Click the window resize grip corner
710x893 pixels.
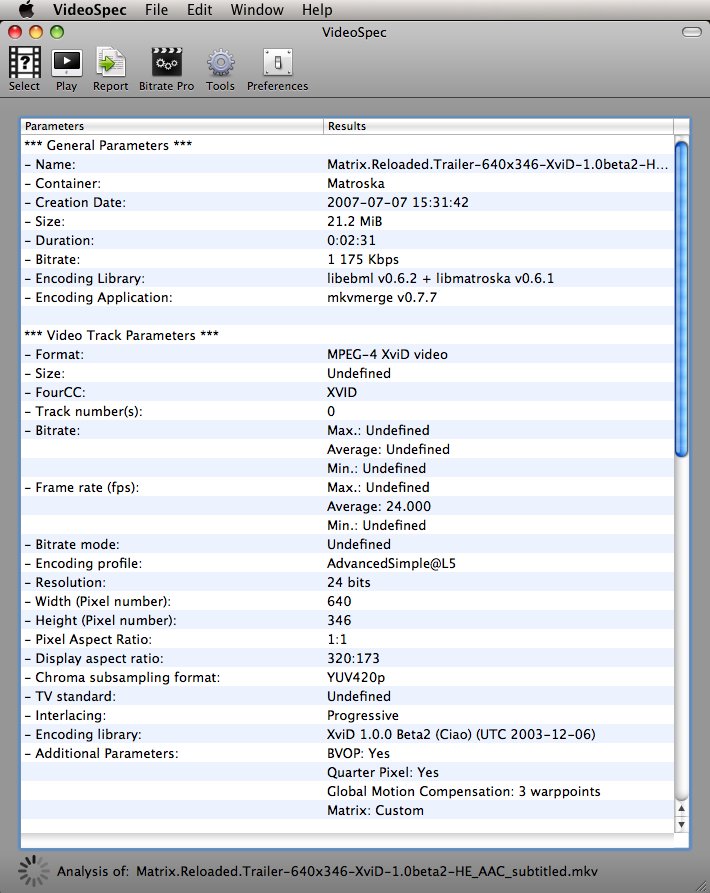tap(700, 884)
